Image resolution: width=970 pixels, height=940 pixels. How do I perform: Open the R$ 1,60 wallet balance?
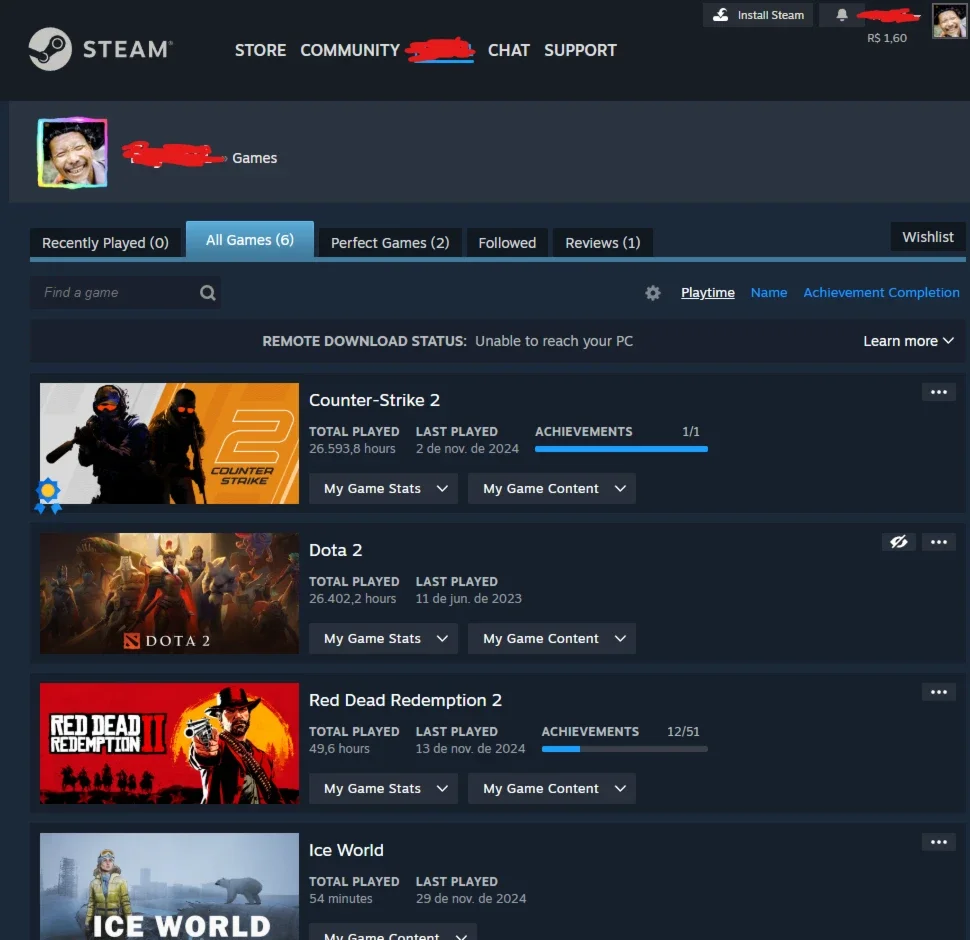tap(887, 38)
